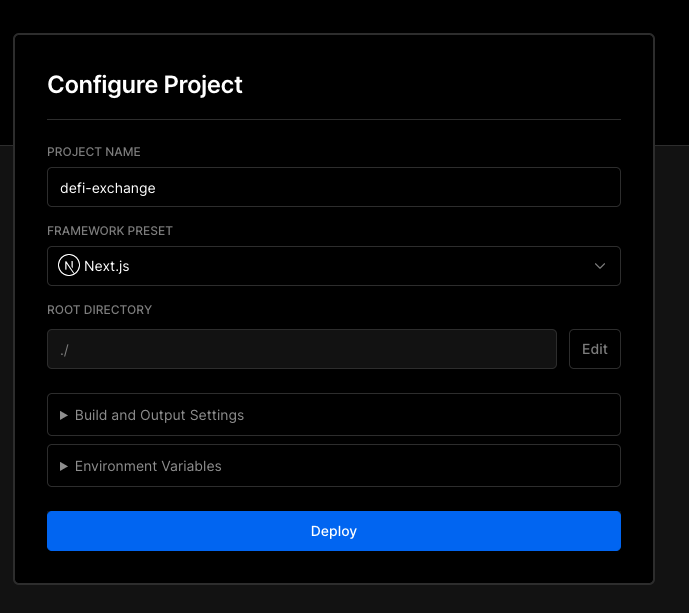Click the chevron arrow in Framework Preset
This screenshot has width=689, height=613.
click(600, 266)
